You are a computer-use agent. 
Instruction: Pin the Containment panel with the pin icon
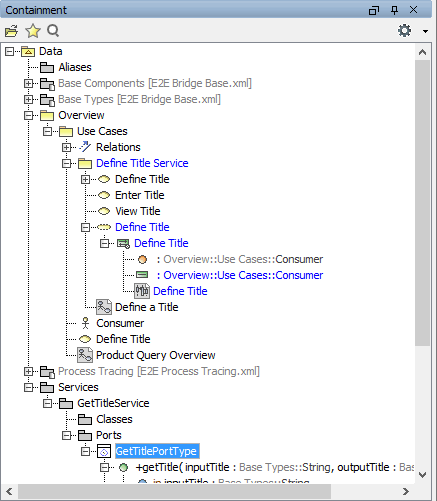pos(394,10)
